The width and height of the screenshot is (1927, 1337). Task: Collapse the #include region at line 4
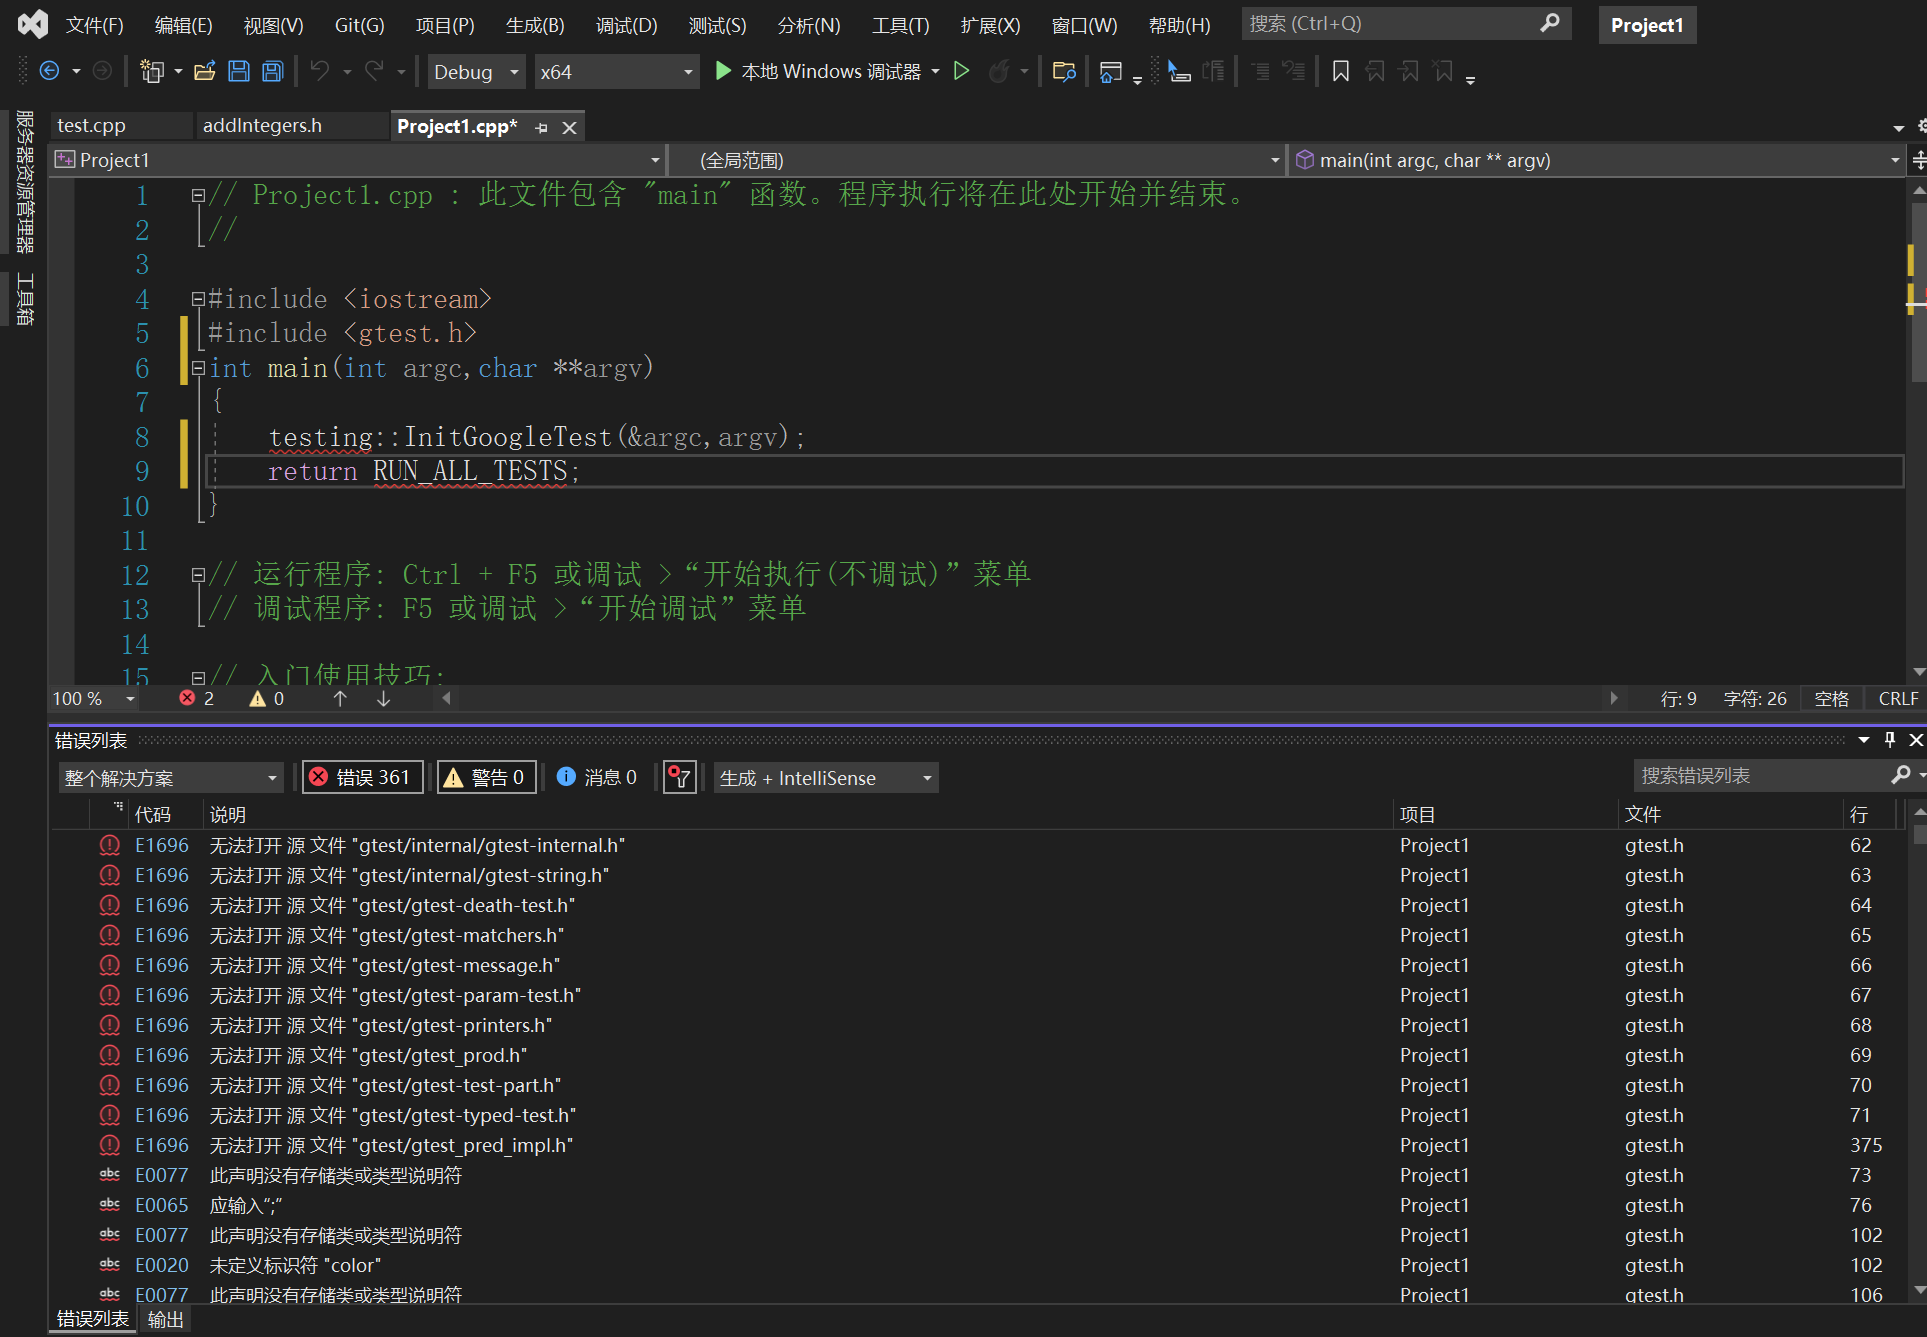[x=198, y=299]
